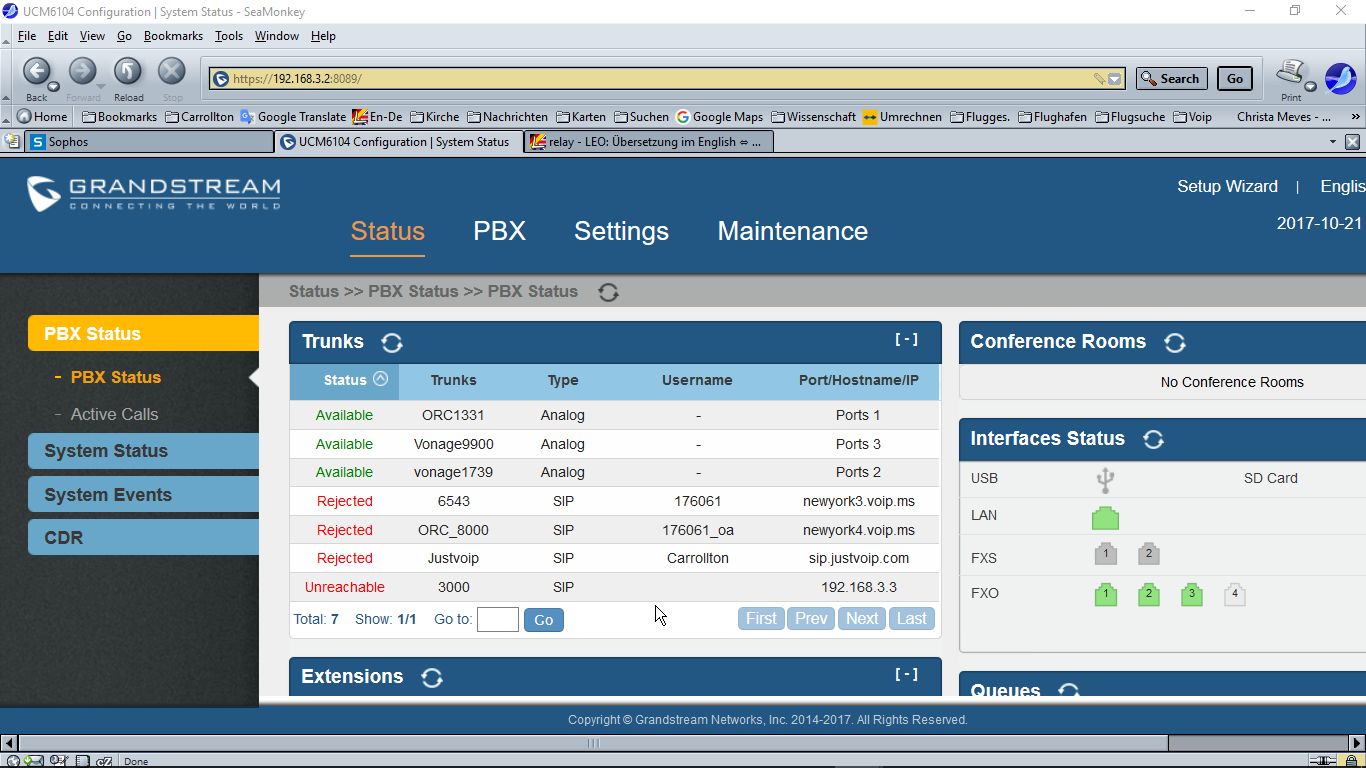Collapse the Trunks panel with [-]
Screen dimensions: 1366x768
[906, 340]
